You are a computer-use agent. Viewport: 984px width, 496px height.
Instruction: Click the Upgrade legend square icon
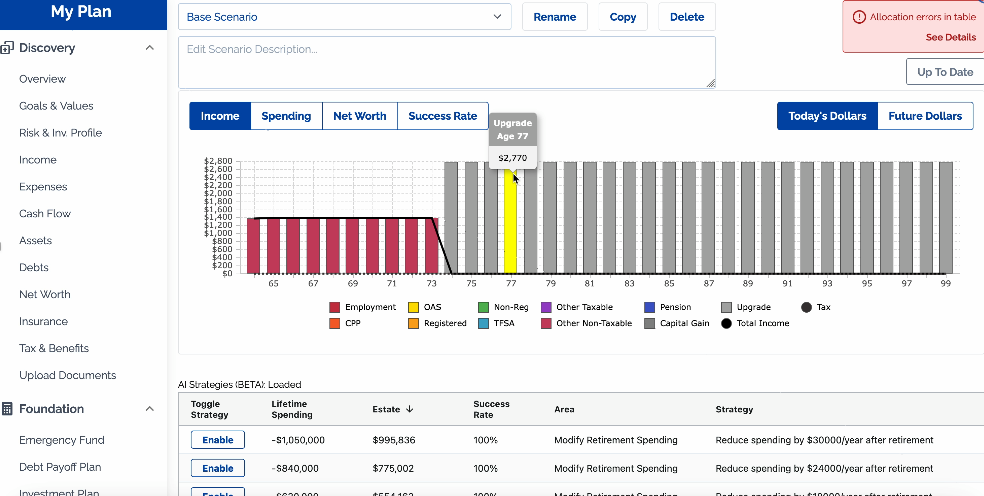click(727, 307)
